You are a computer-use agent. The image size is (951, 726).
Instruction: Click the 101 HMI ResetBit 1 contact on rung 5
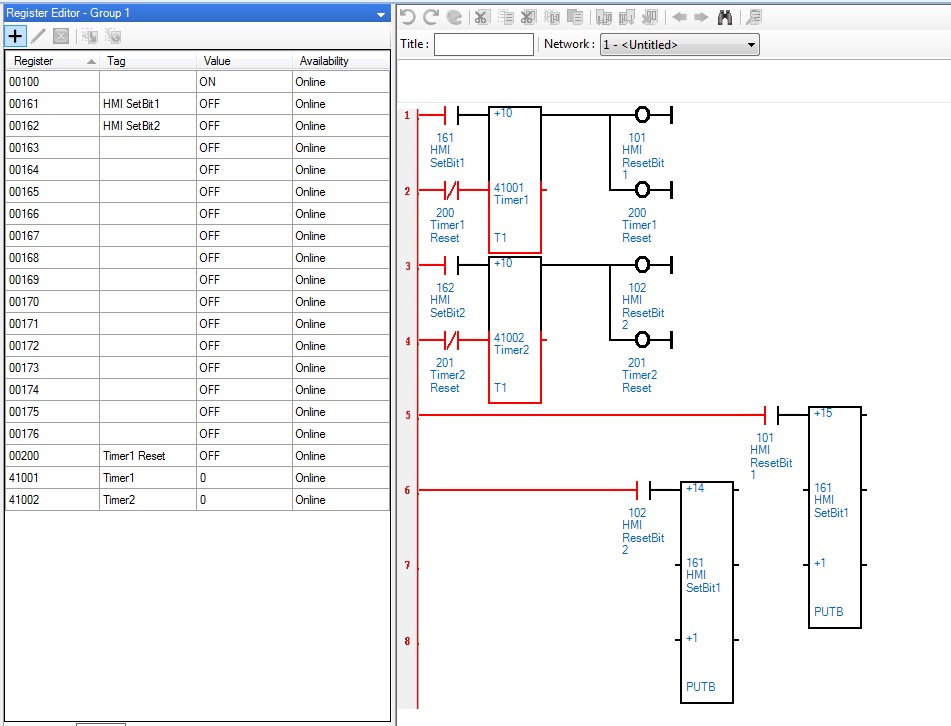tap(771, 415)
